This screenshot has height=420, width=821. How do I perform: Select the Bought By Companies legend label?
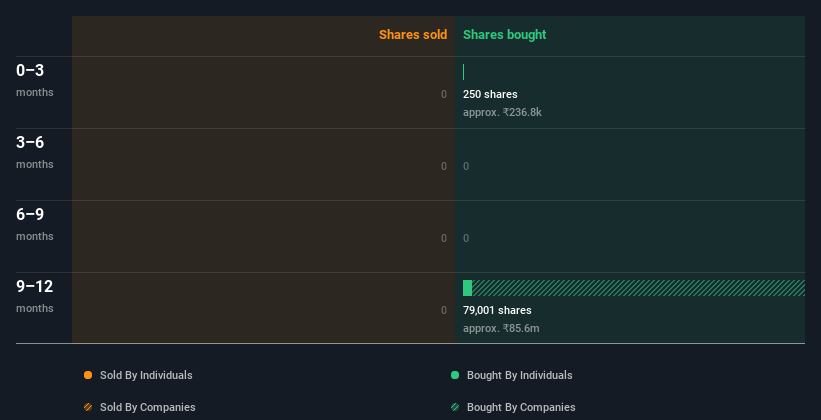click(521, 407)
